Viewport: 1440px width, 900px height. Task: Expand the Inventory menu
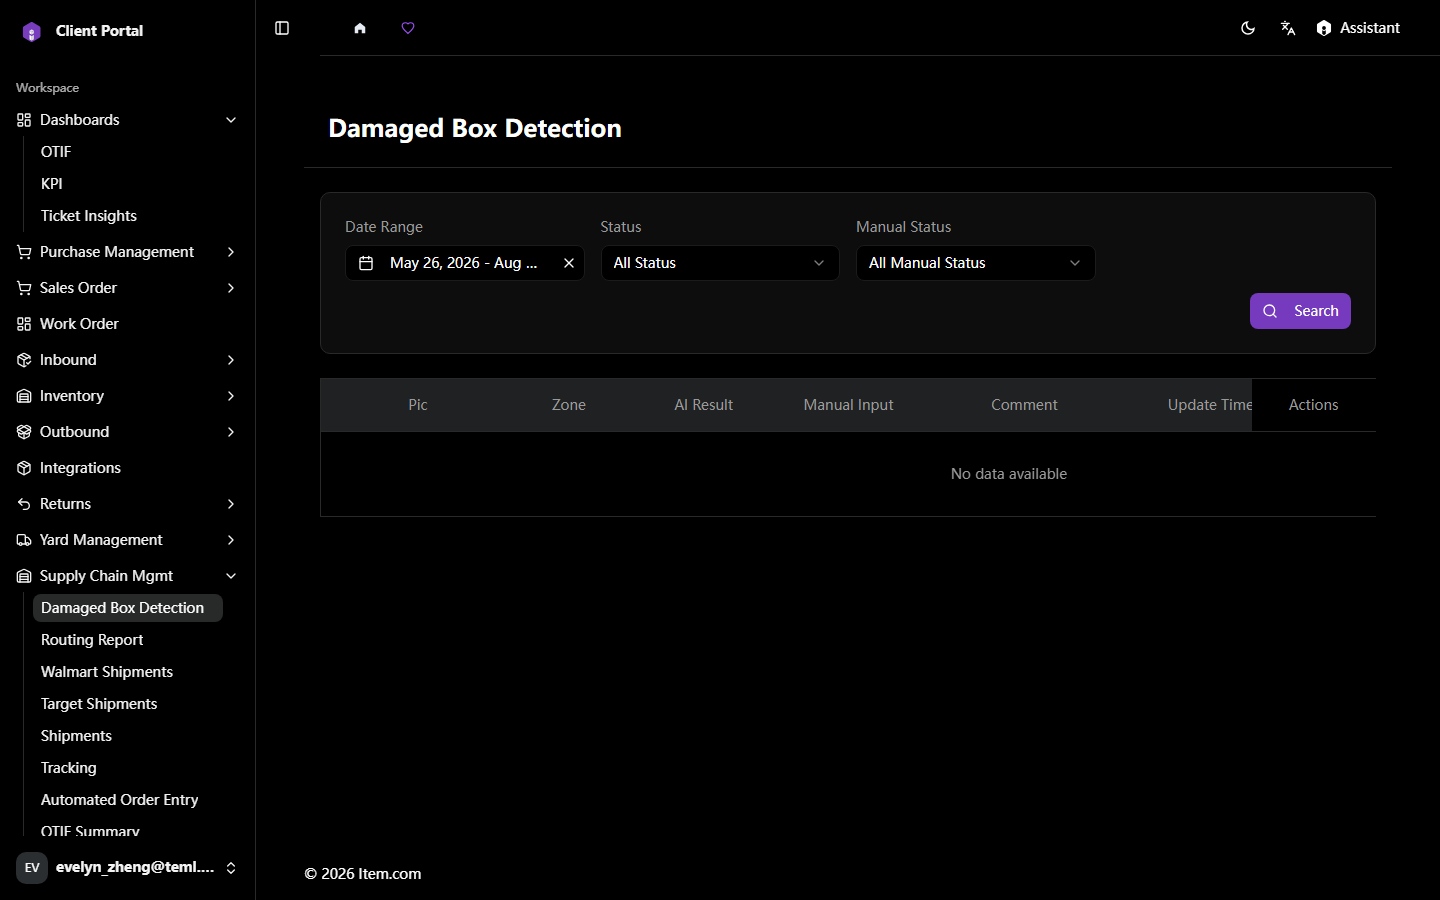pyautogui.click(x=128, y=396)
